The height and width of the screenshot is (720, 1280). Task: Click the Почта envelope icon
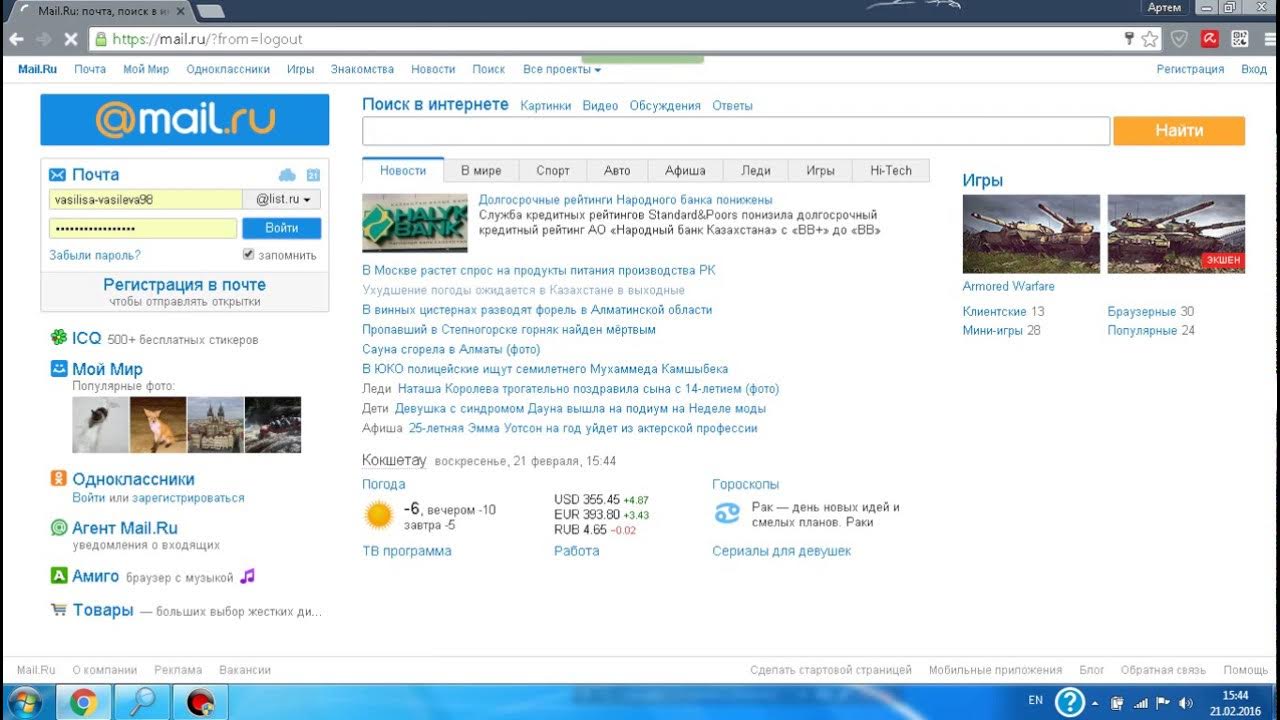tap(57, 174)
